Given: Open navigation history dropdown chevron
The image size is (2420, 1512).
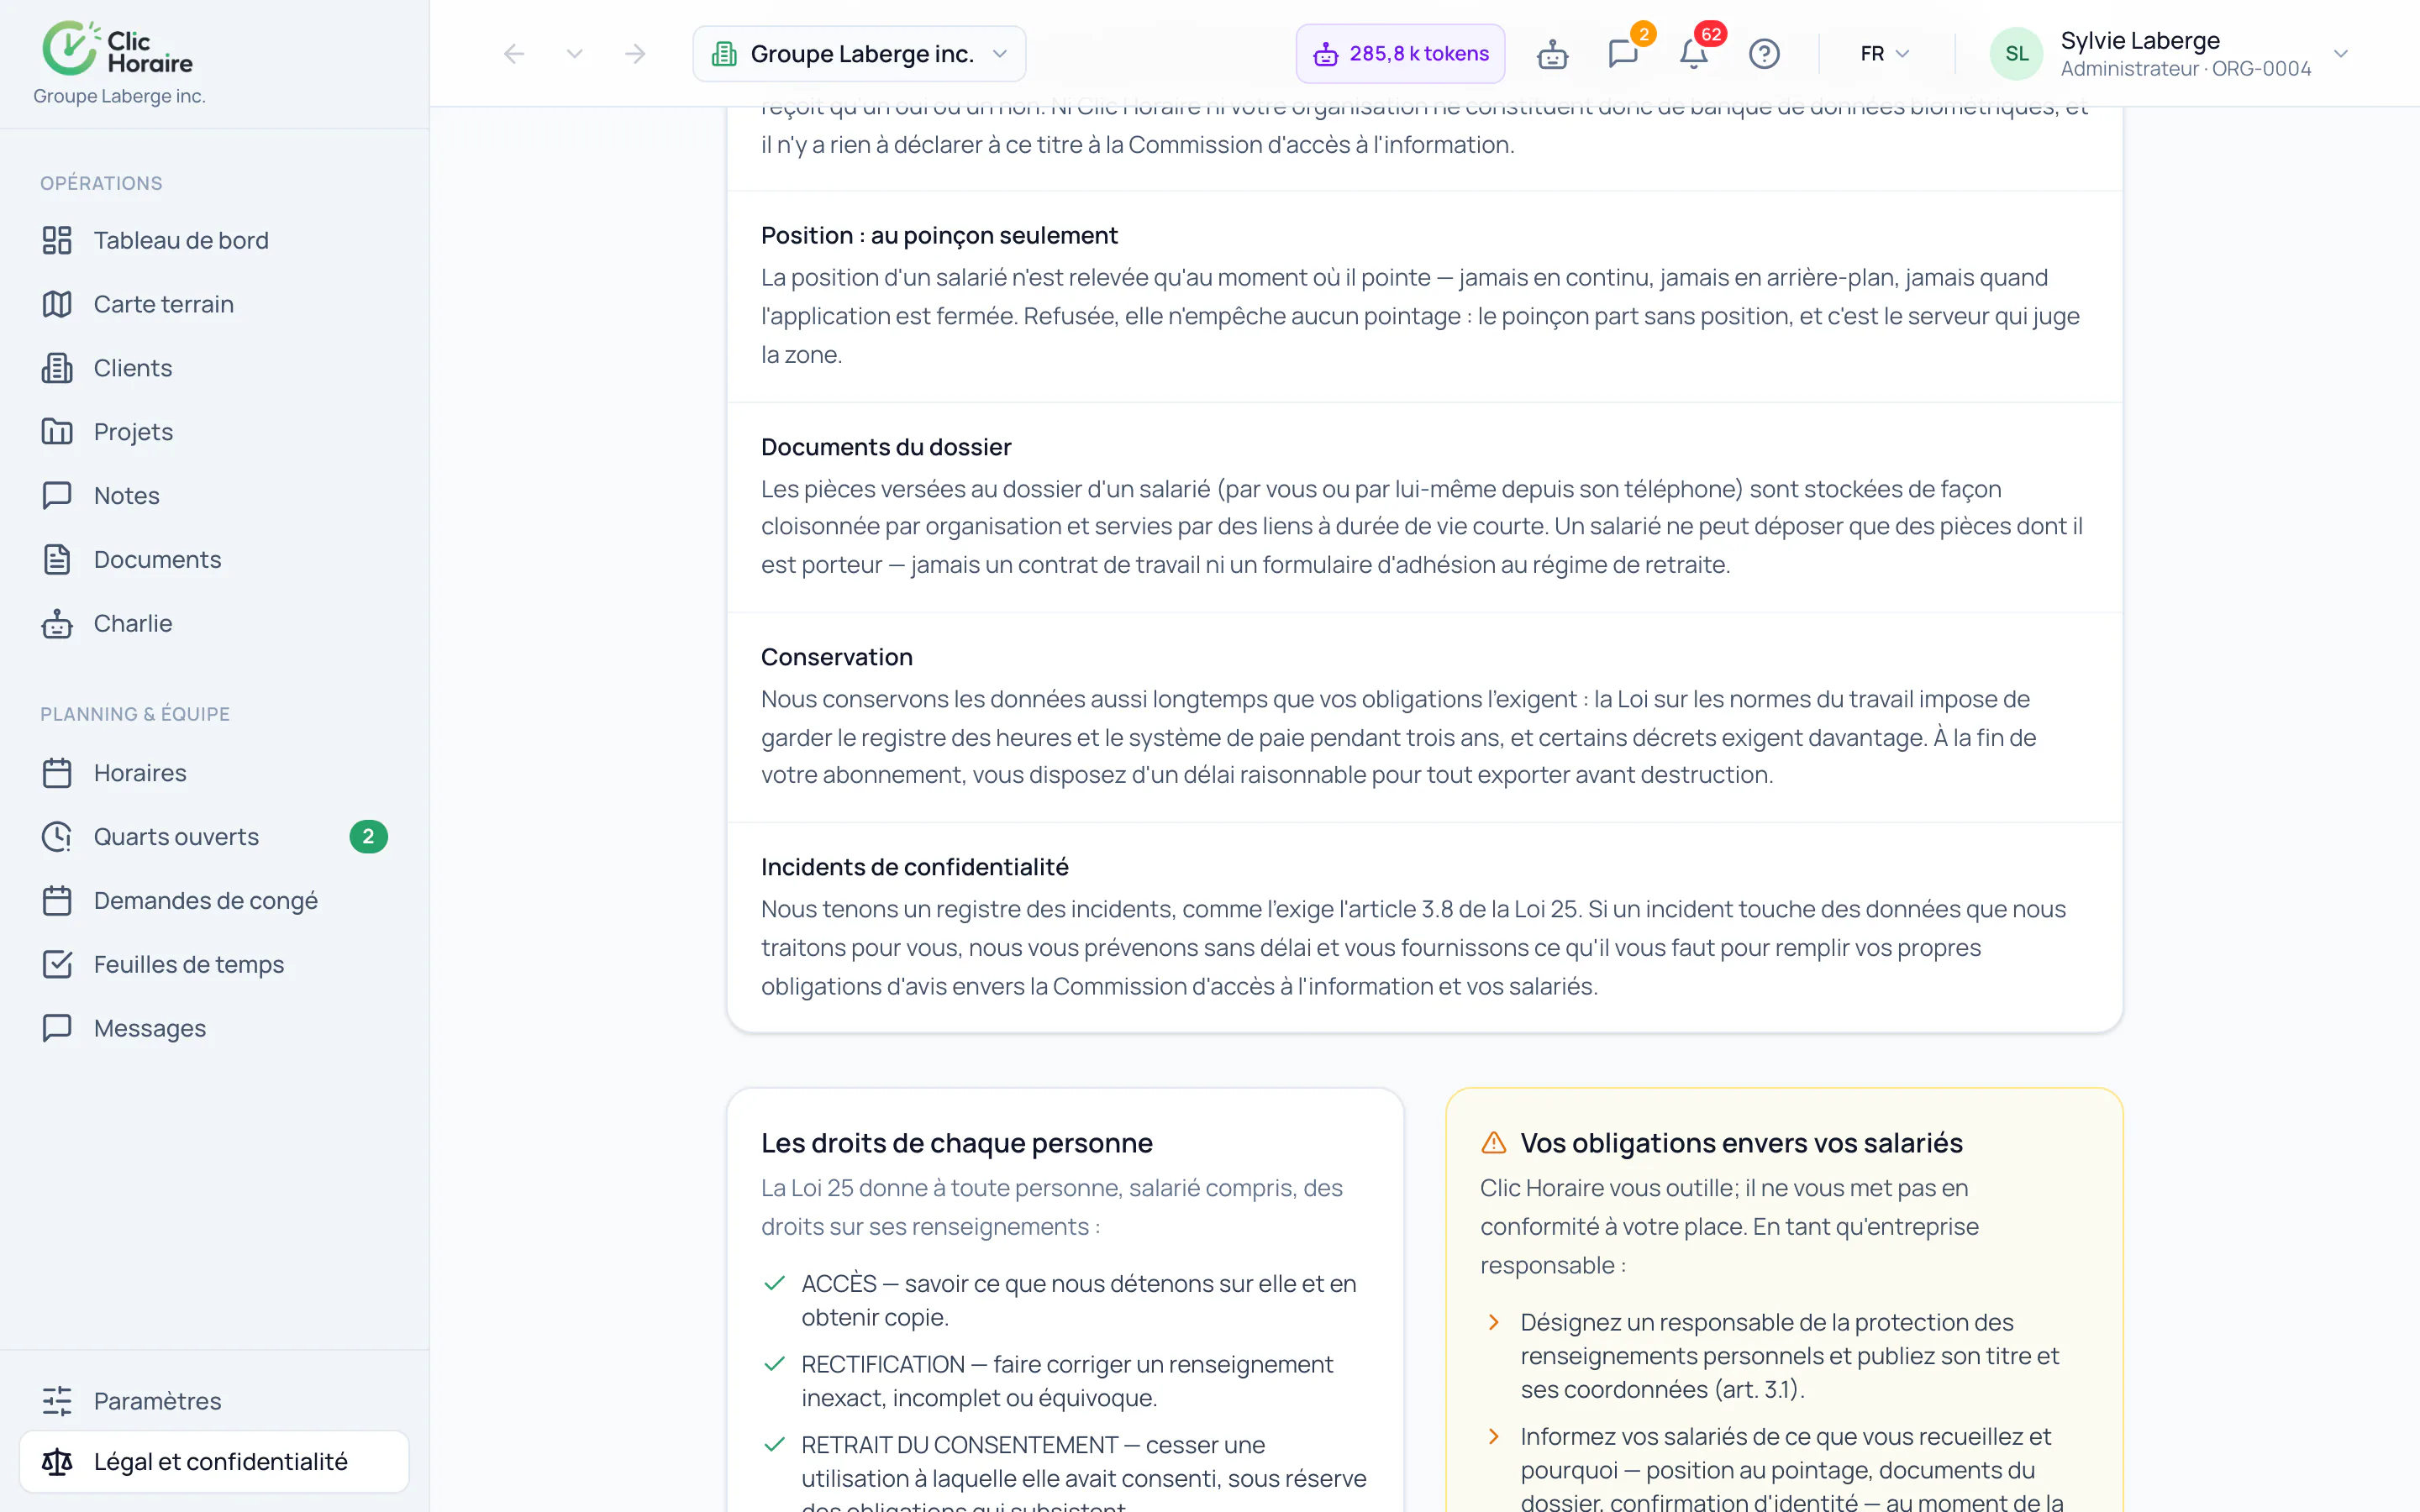Looking at the screenshot, I should coord(574,54).
